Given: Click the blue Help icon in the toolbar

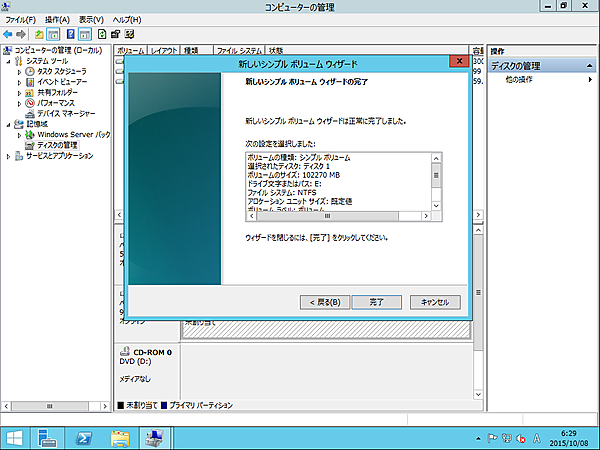Looking at the screenshot, I should pos(71,34).
